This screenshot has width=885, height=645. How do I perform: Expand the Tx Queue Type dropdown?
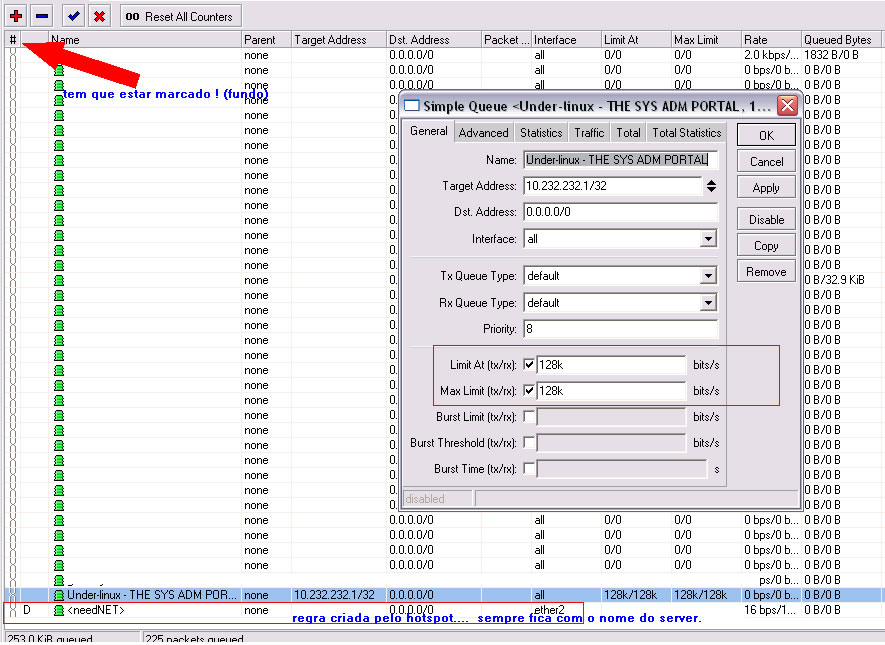(708, 276)
